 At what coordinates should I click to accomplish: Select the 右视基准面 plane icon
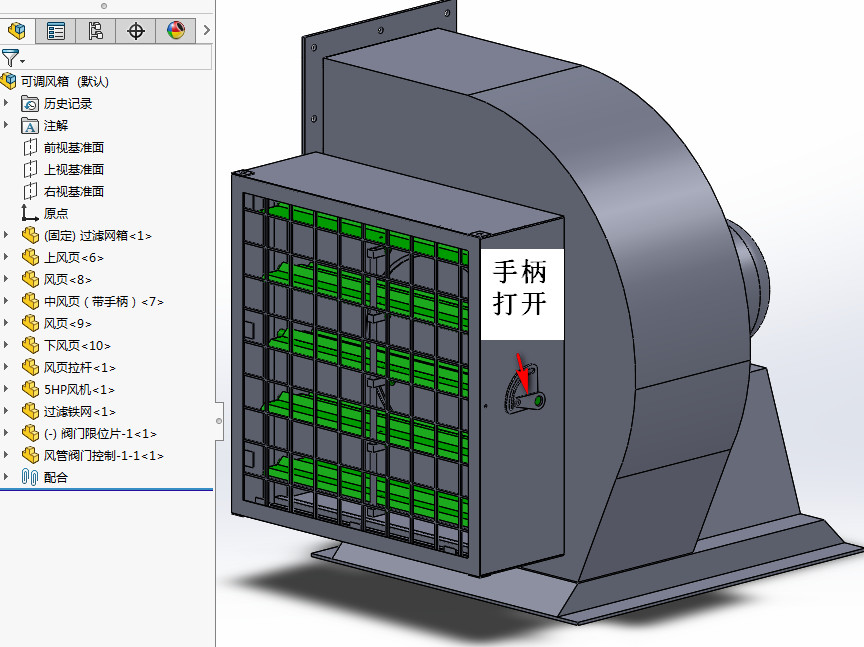pos(30,192)
